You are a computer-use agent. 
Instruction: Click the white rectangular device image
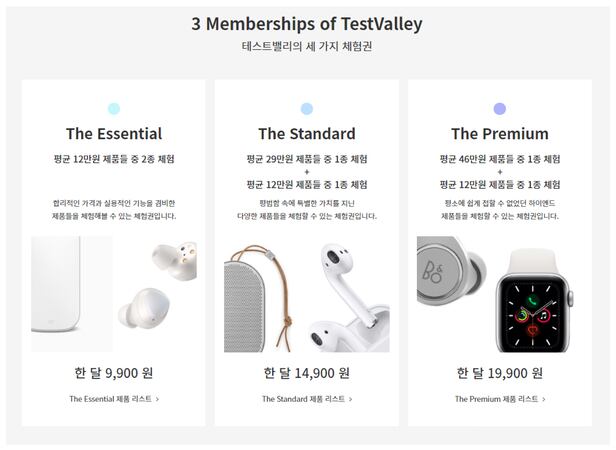[x=71, y=293]
